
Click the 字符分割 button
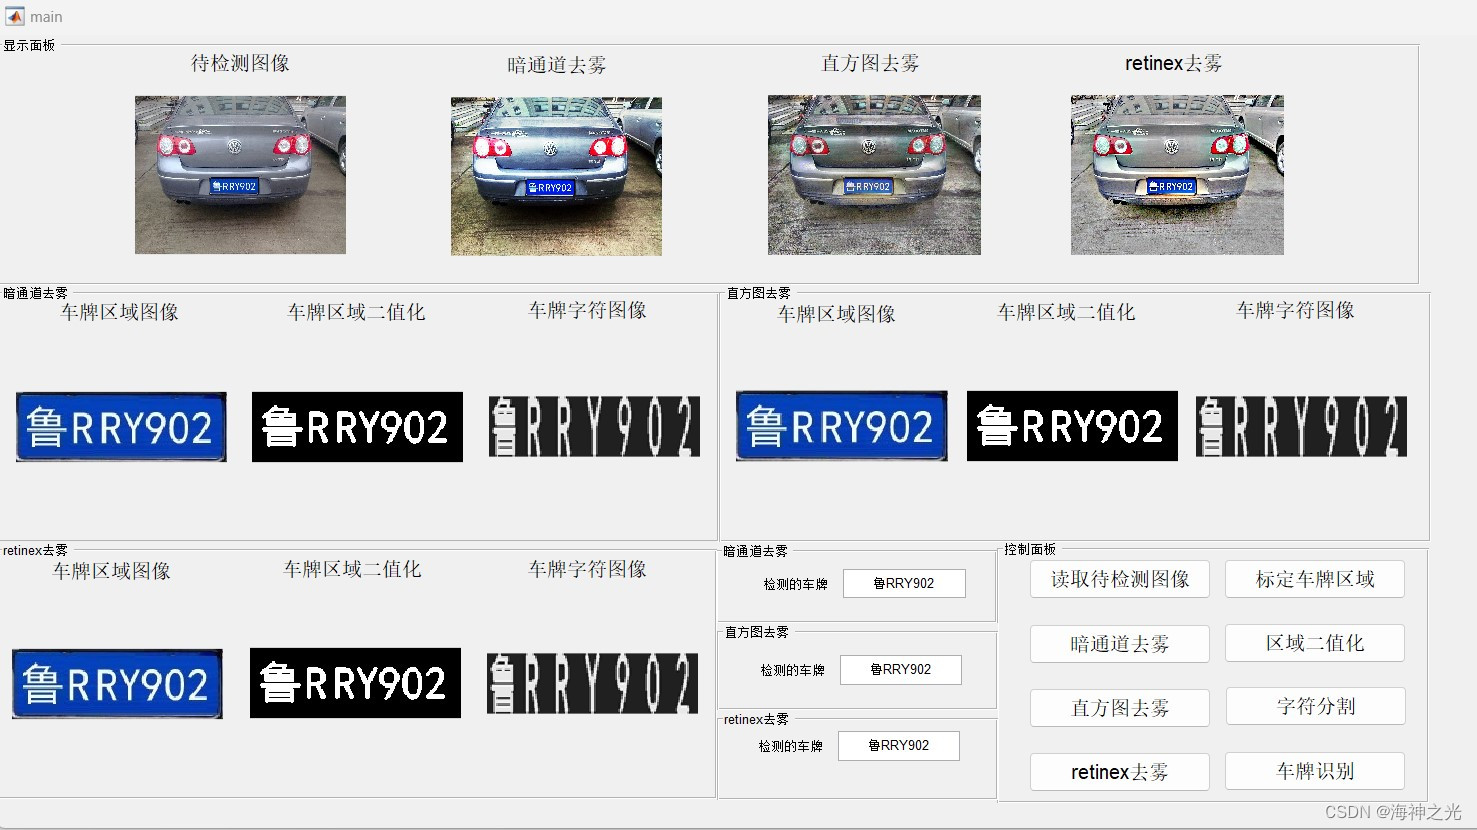coord(1315,706)
